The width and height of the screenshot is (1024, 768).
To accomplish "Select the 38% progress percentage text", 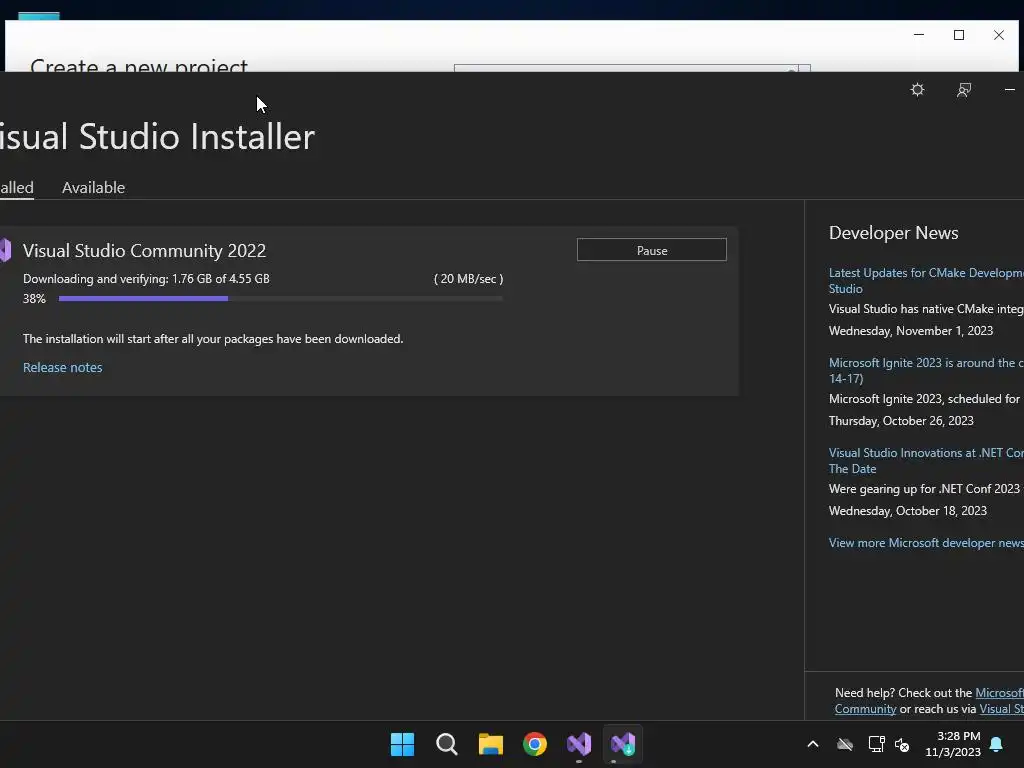I will (34, 299).
